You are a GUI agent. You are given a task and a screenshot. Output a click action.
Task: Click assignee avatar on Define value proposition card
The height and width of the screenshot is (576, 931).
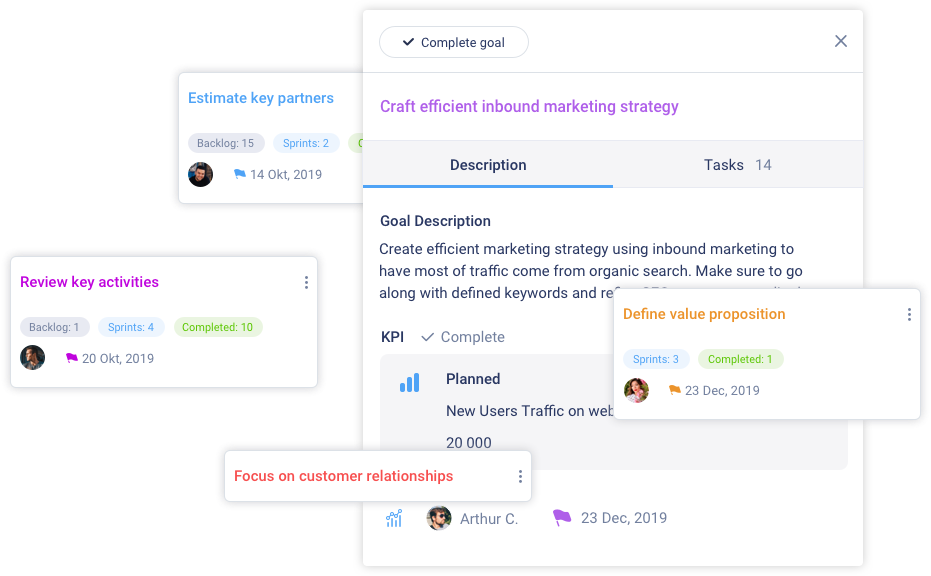636,390
